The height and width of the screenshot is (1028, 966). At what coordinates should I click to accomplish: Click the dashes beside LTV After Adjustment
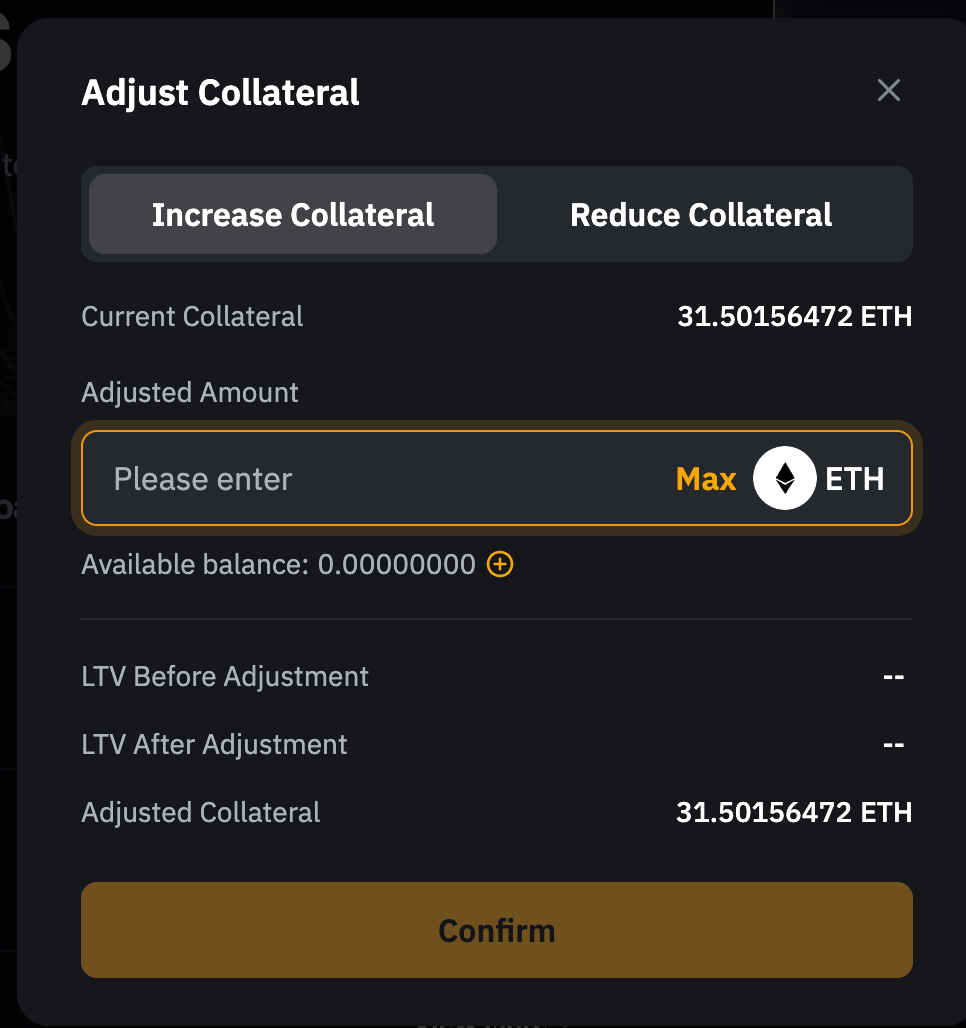pos(893,745)
